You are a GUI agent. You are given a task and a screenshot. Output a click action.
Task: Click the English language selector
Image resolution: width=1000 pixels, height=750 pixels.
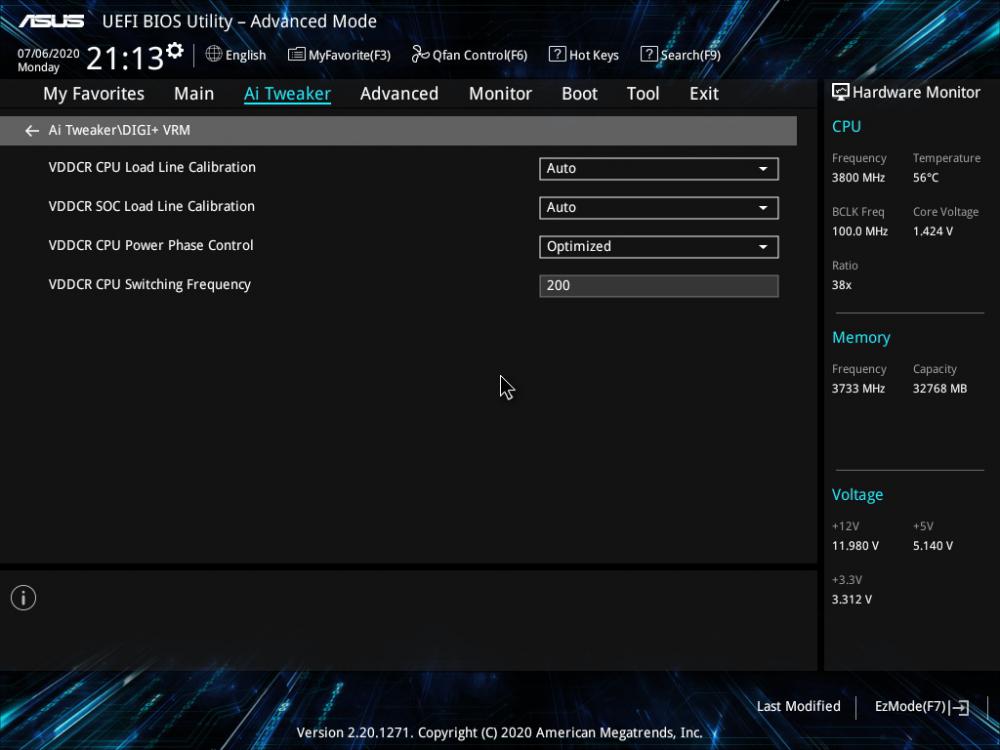point(235,55)
